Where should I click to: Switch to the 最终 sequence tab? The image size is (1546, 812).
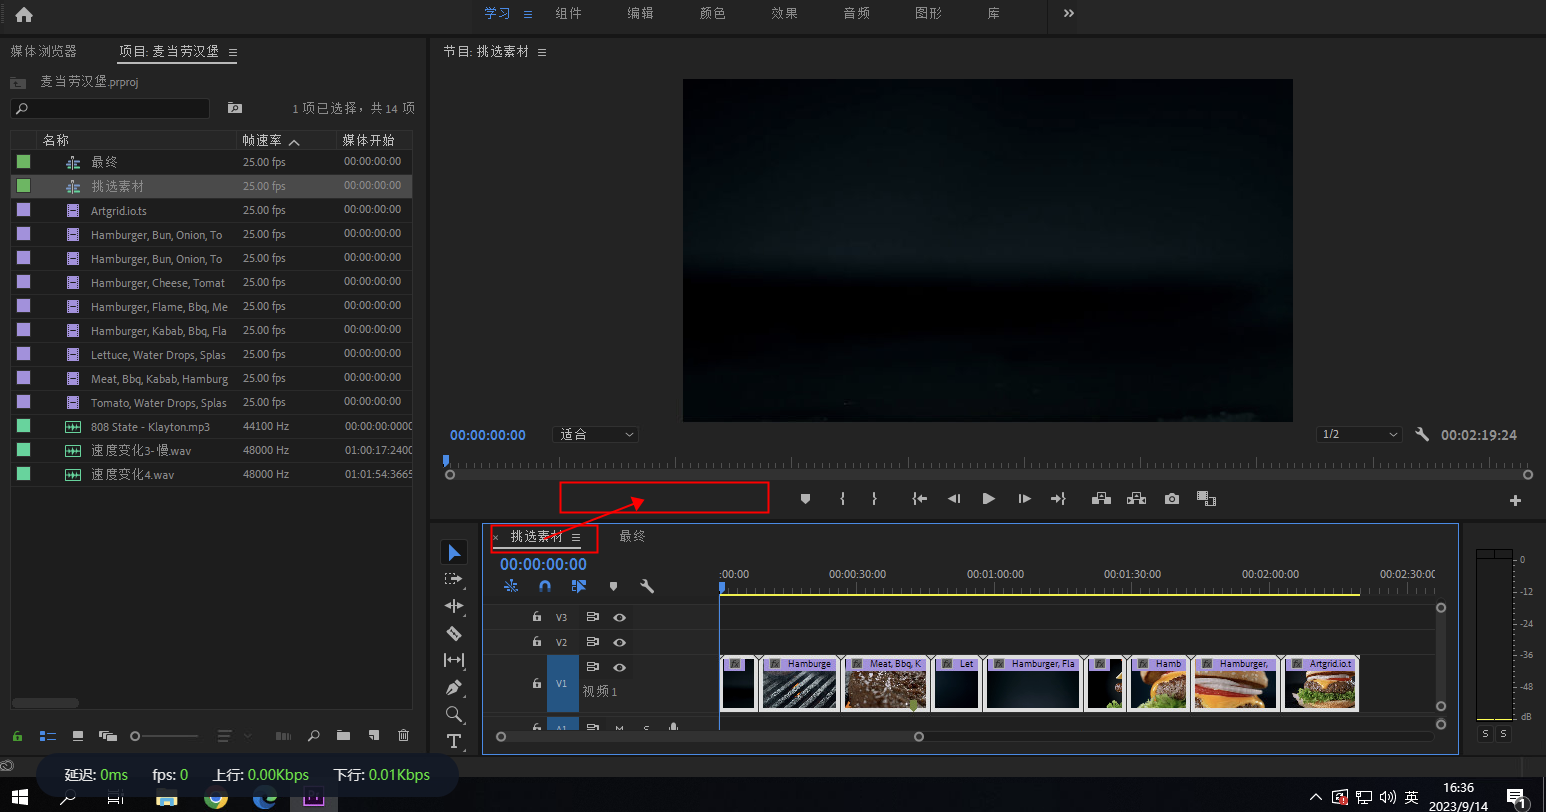[632, 536]
